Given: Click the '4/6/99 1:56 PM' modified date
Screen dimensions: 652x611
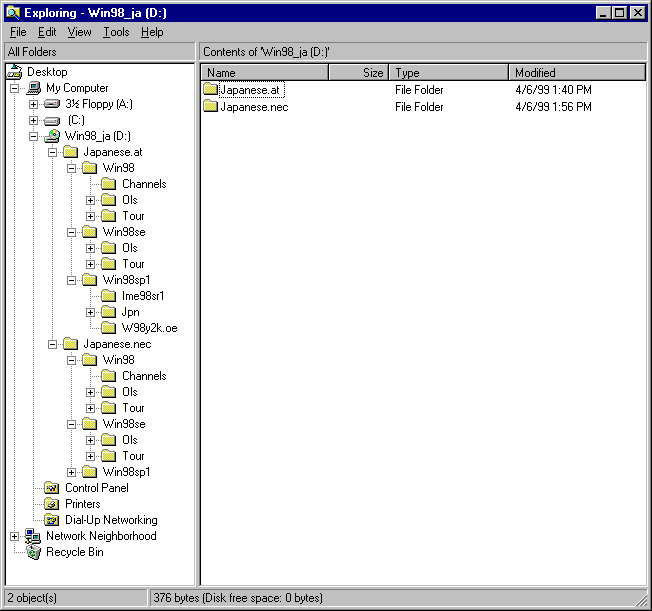Looking at the screenshot, I should coord(553,107).
